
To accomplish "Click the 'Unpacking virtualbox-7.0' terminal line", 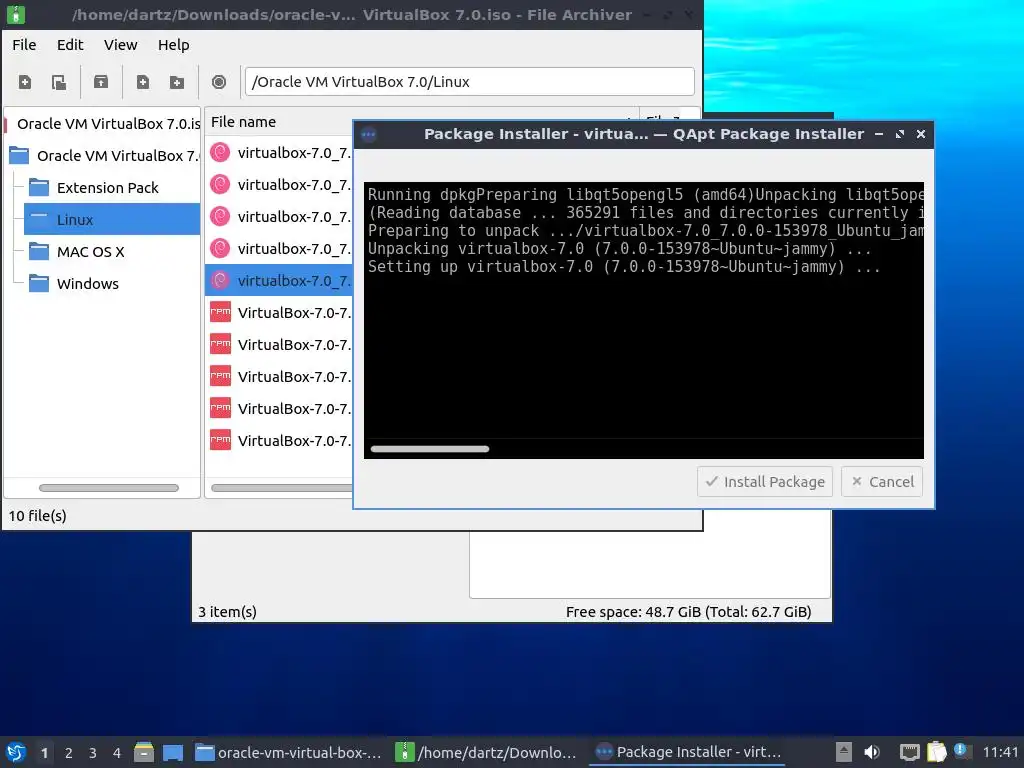I will [x=619, y=249].
